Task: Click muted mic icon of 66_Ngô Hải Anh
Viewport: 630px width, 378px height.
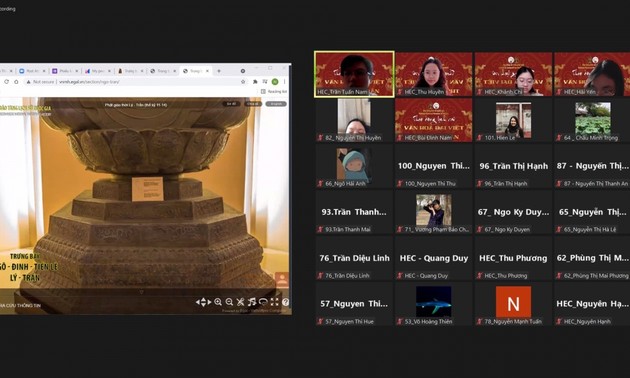Action: pos(320,184)
